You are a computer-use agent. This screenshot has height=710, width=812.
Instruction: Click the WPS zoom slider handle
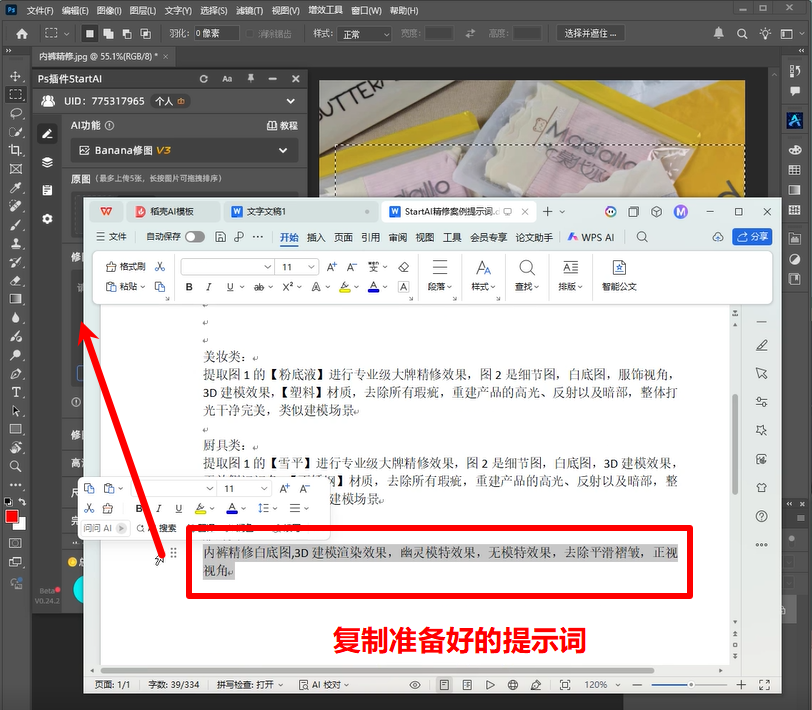(x=690, y=685)
